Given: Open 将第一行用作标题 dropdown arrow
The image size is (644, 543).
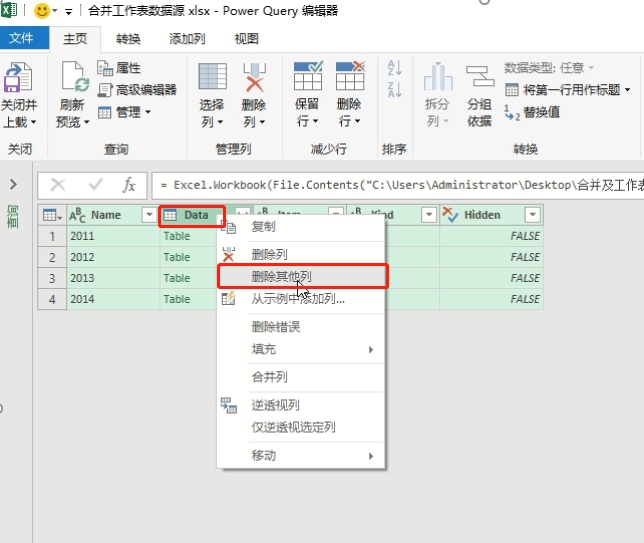Looking at the screenshot, I should click(x=628, y=90).
